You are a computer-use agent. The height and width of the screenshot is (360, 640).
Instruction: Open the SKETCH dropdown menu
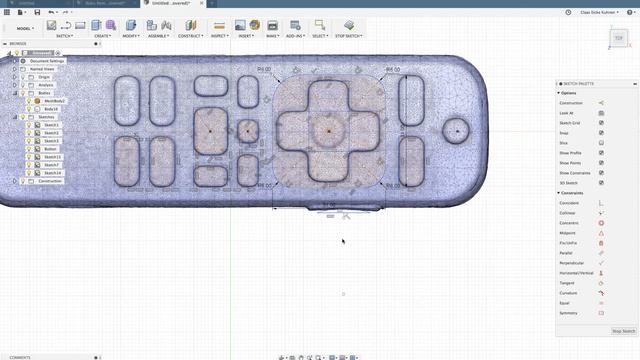point(64,36)
